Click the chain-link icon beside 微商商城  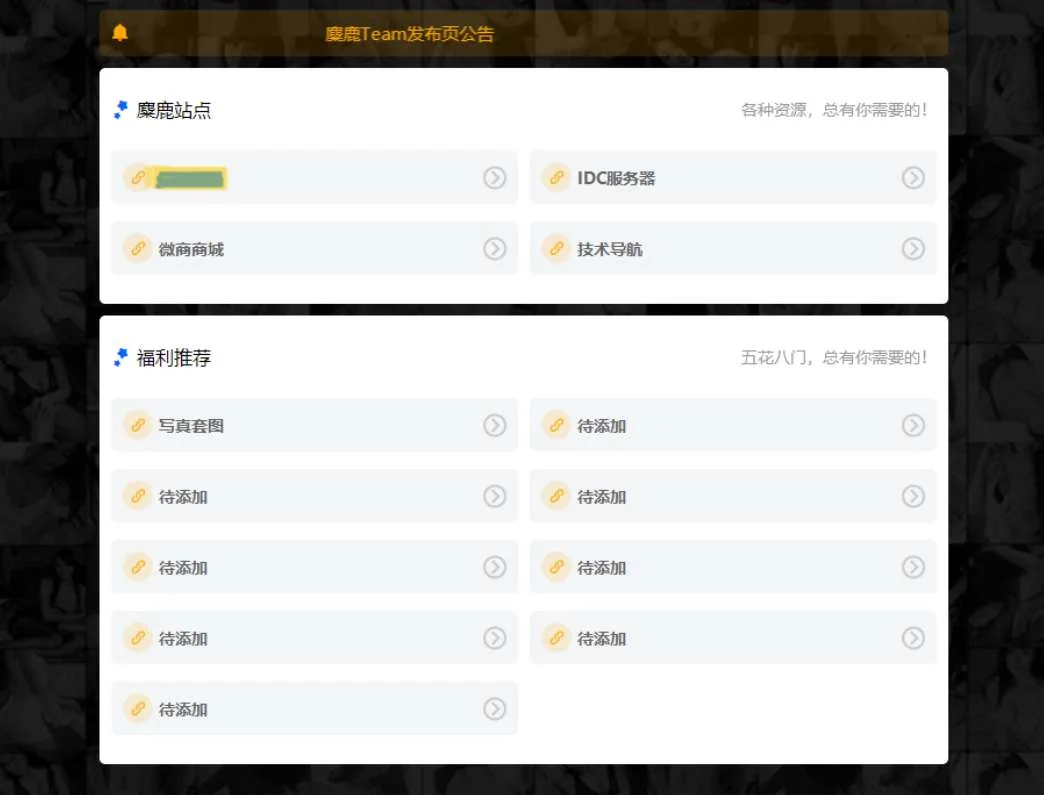point(138,248)
